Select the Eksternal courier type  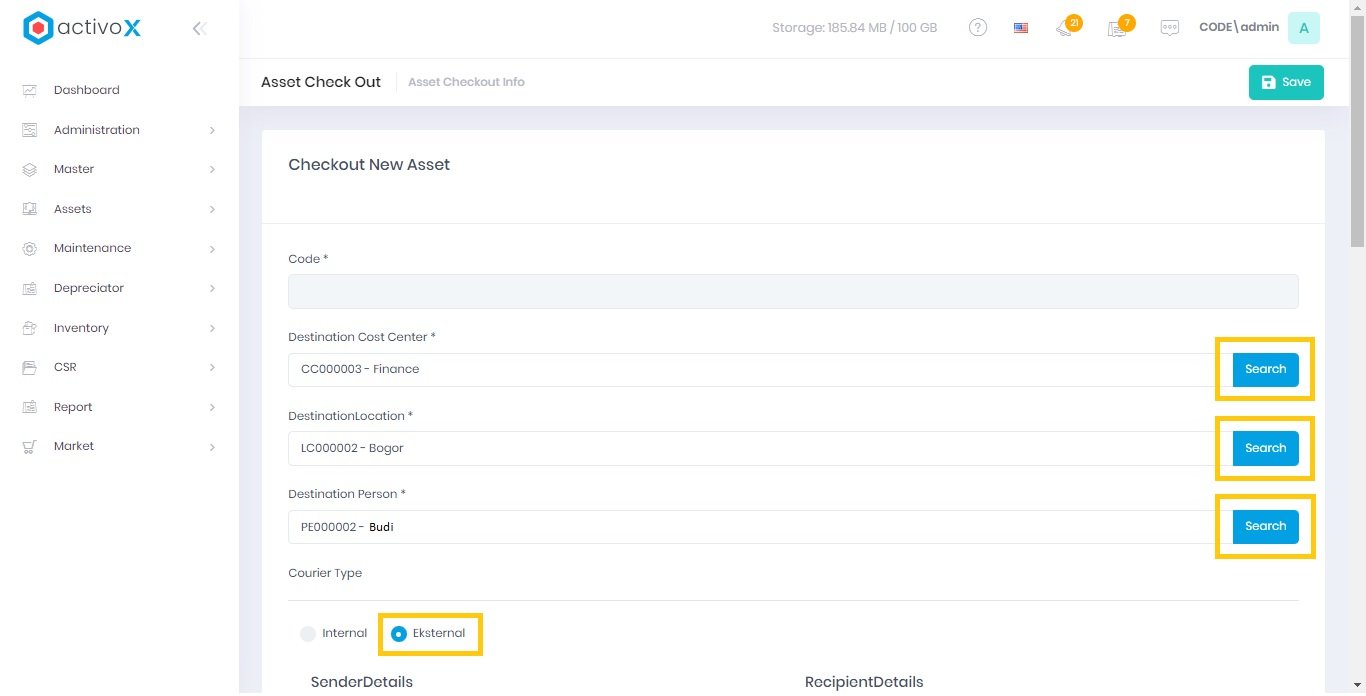400,634
